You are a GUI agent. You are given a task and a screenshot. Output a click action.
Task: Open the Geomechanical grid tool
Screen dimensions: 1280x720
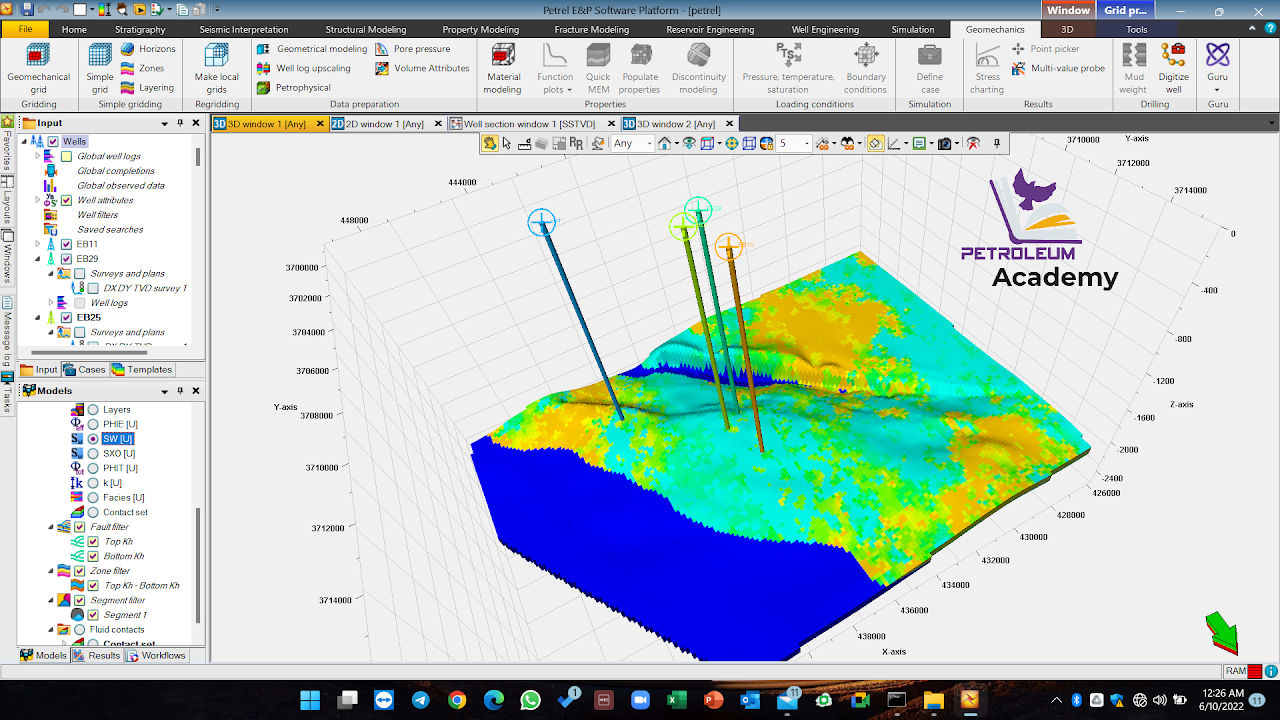[x=39, y=68]
